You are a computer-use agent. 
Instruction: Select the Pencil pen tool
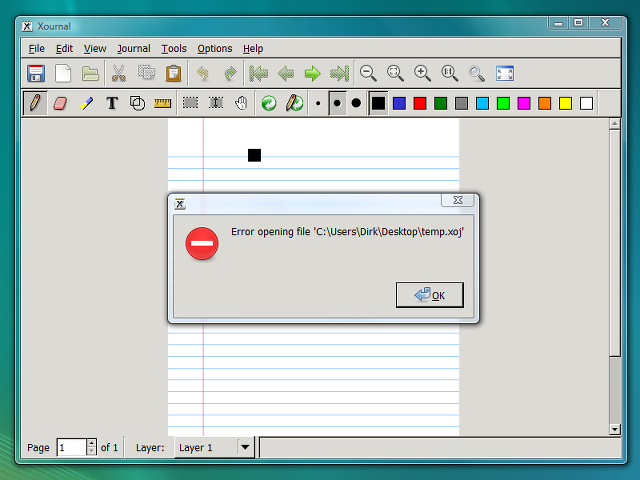(35, 103)
